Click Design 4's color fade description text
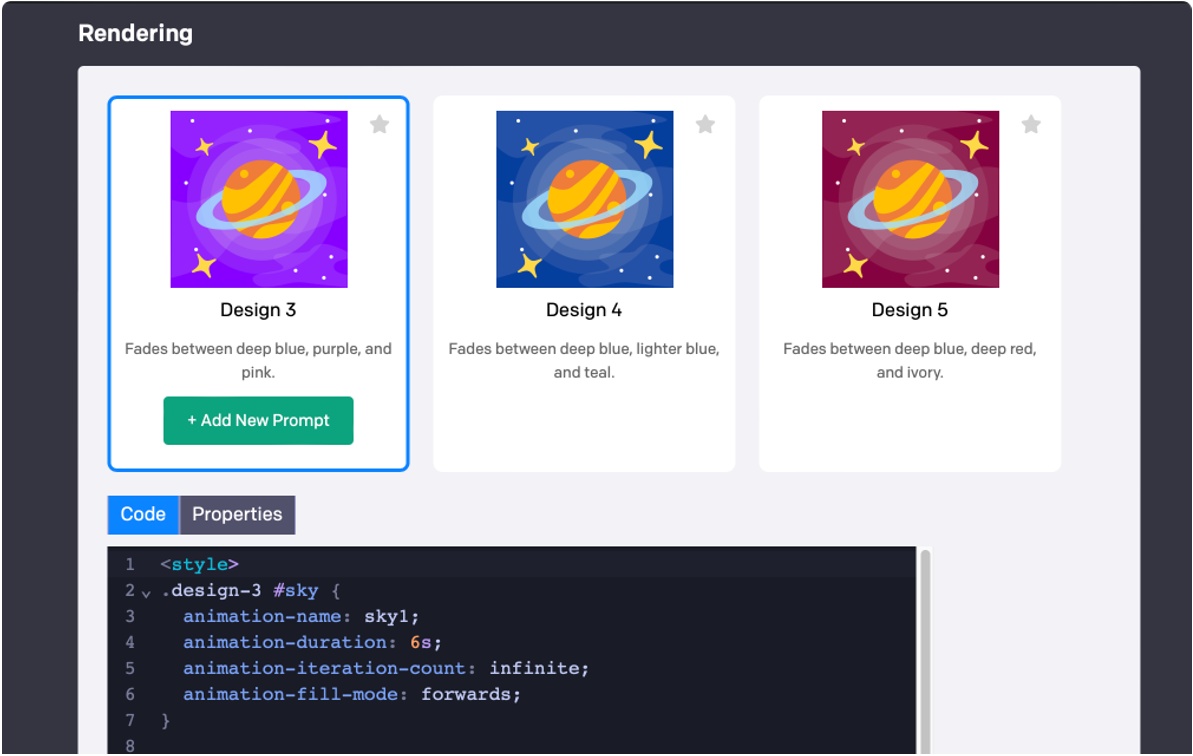This screenshot has width=1193, height=756. [x=583, y=360]
